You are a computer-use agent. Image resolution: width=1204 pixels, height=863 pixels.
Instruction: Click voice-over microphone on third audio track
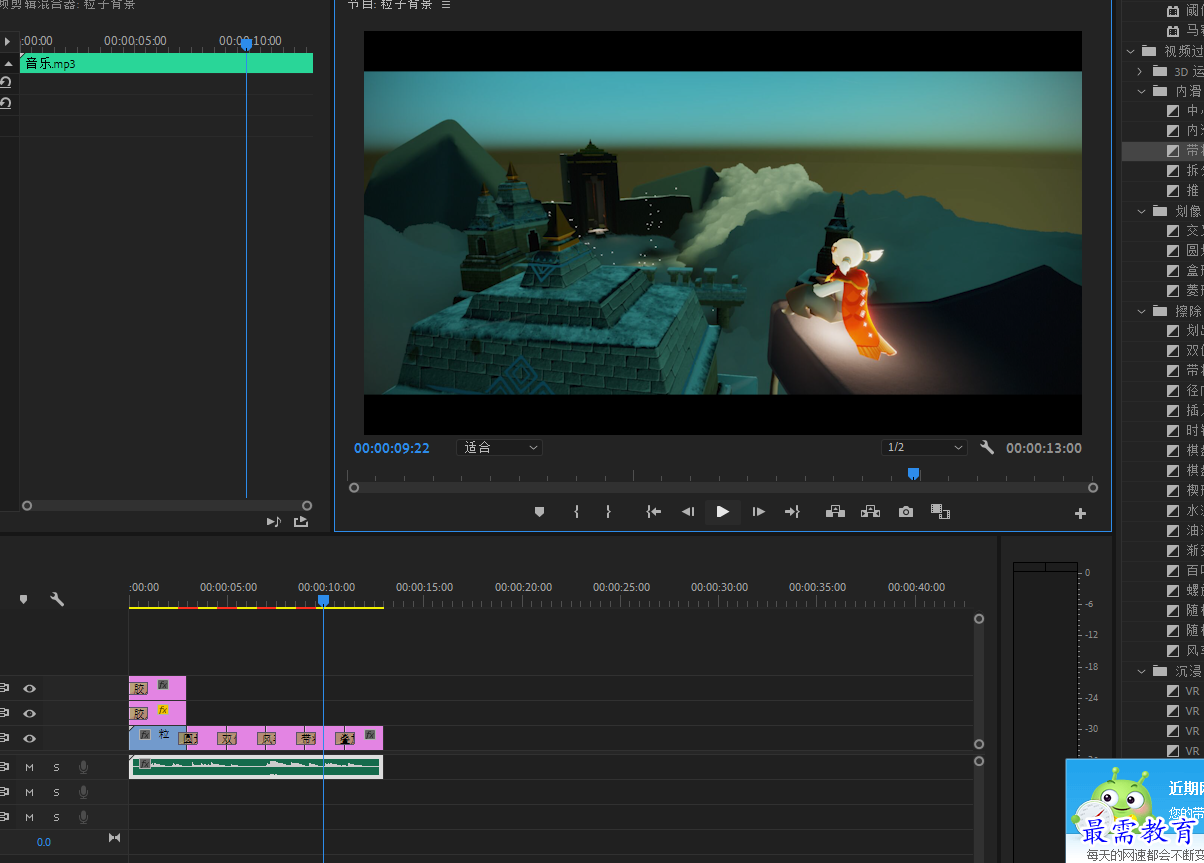point(84,817)
